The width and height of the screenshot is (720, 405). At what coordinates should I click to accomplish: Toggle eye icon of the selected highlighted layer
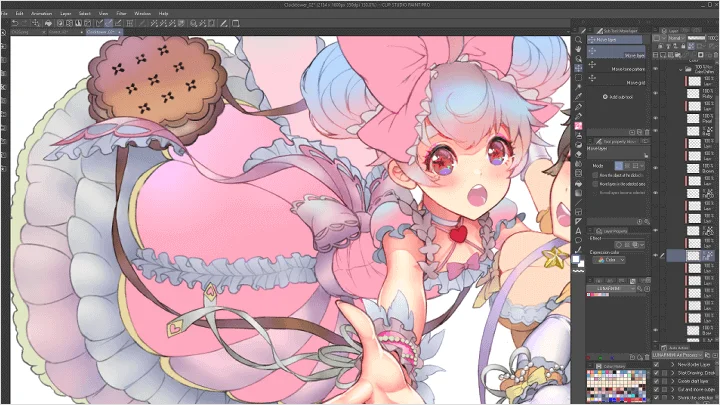[x=656, y=255]
